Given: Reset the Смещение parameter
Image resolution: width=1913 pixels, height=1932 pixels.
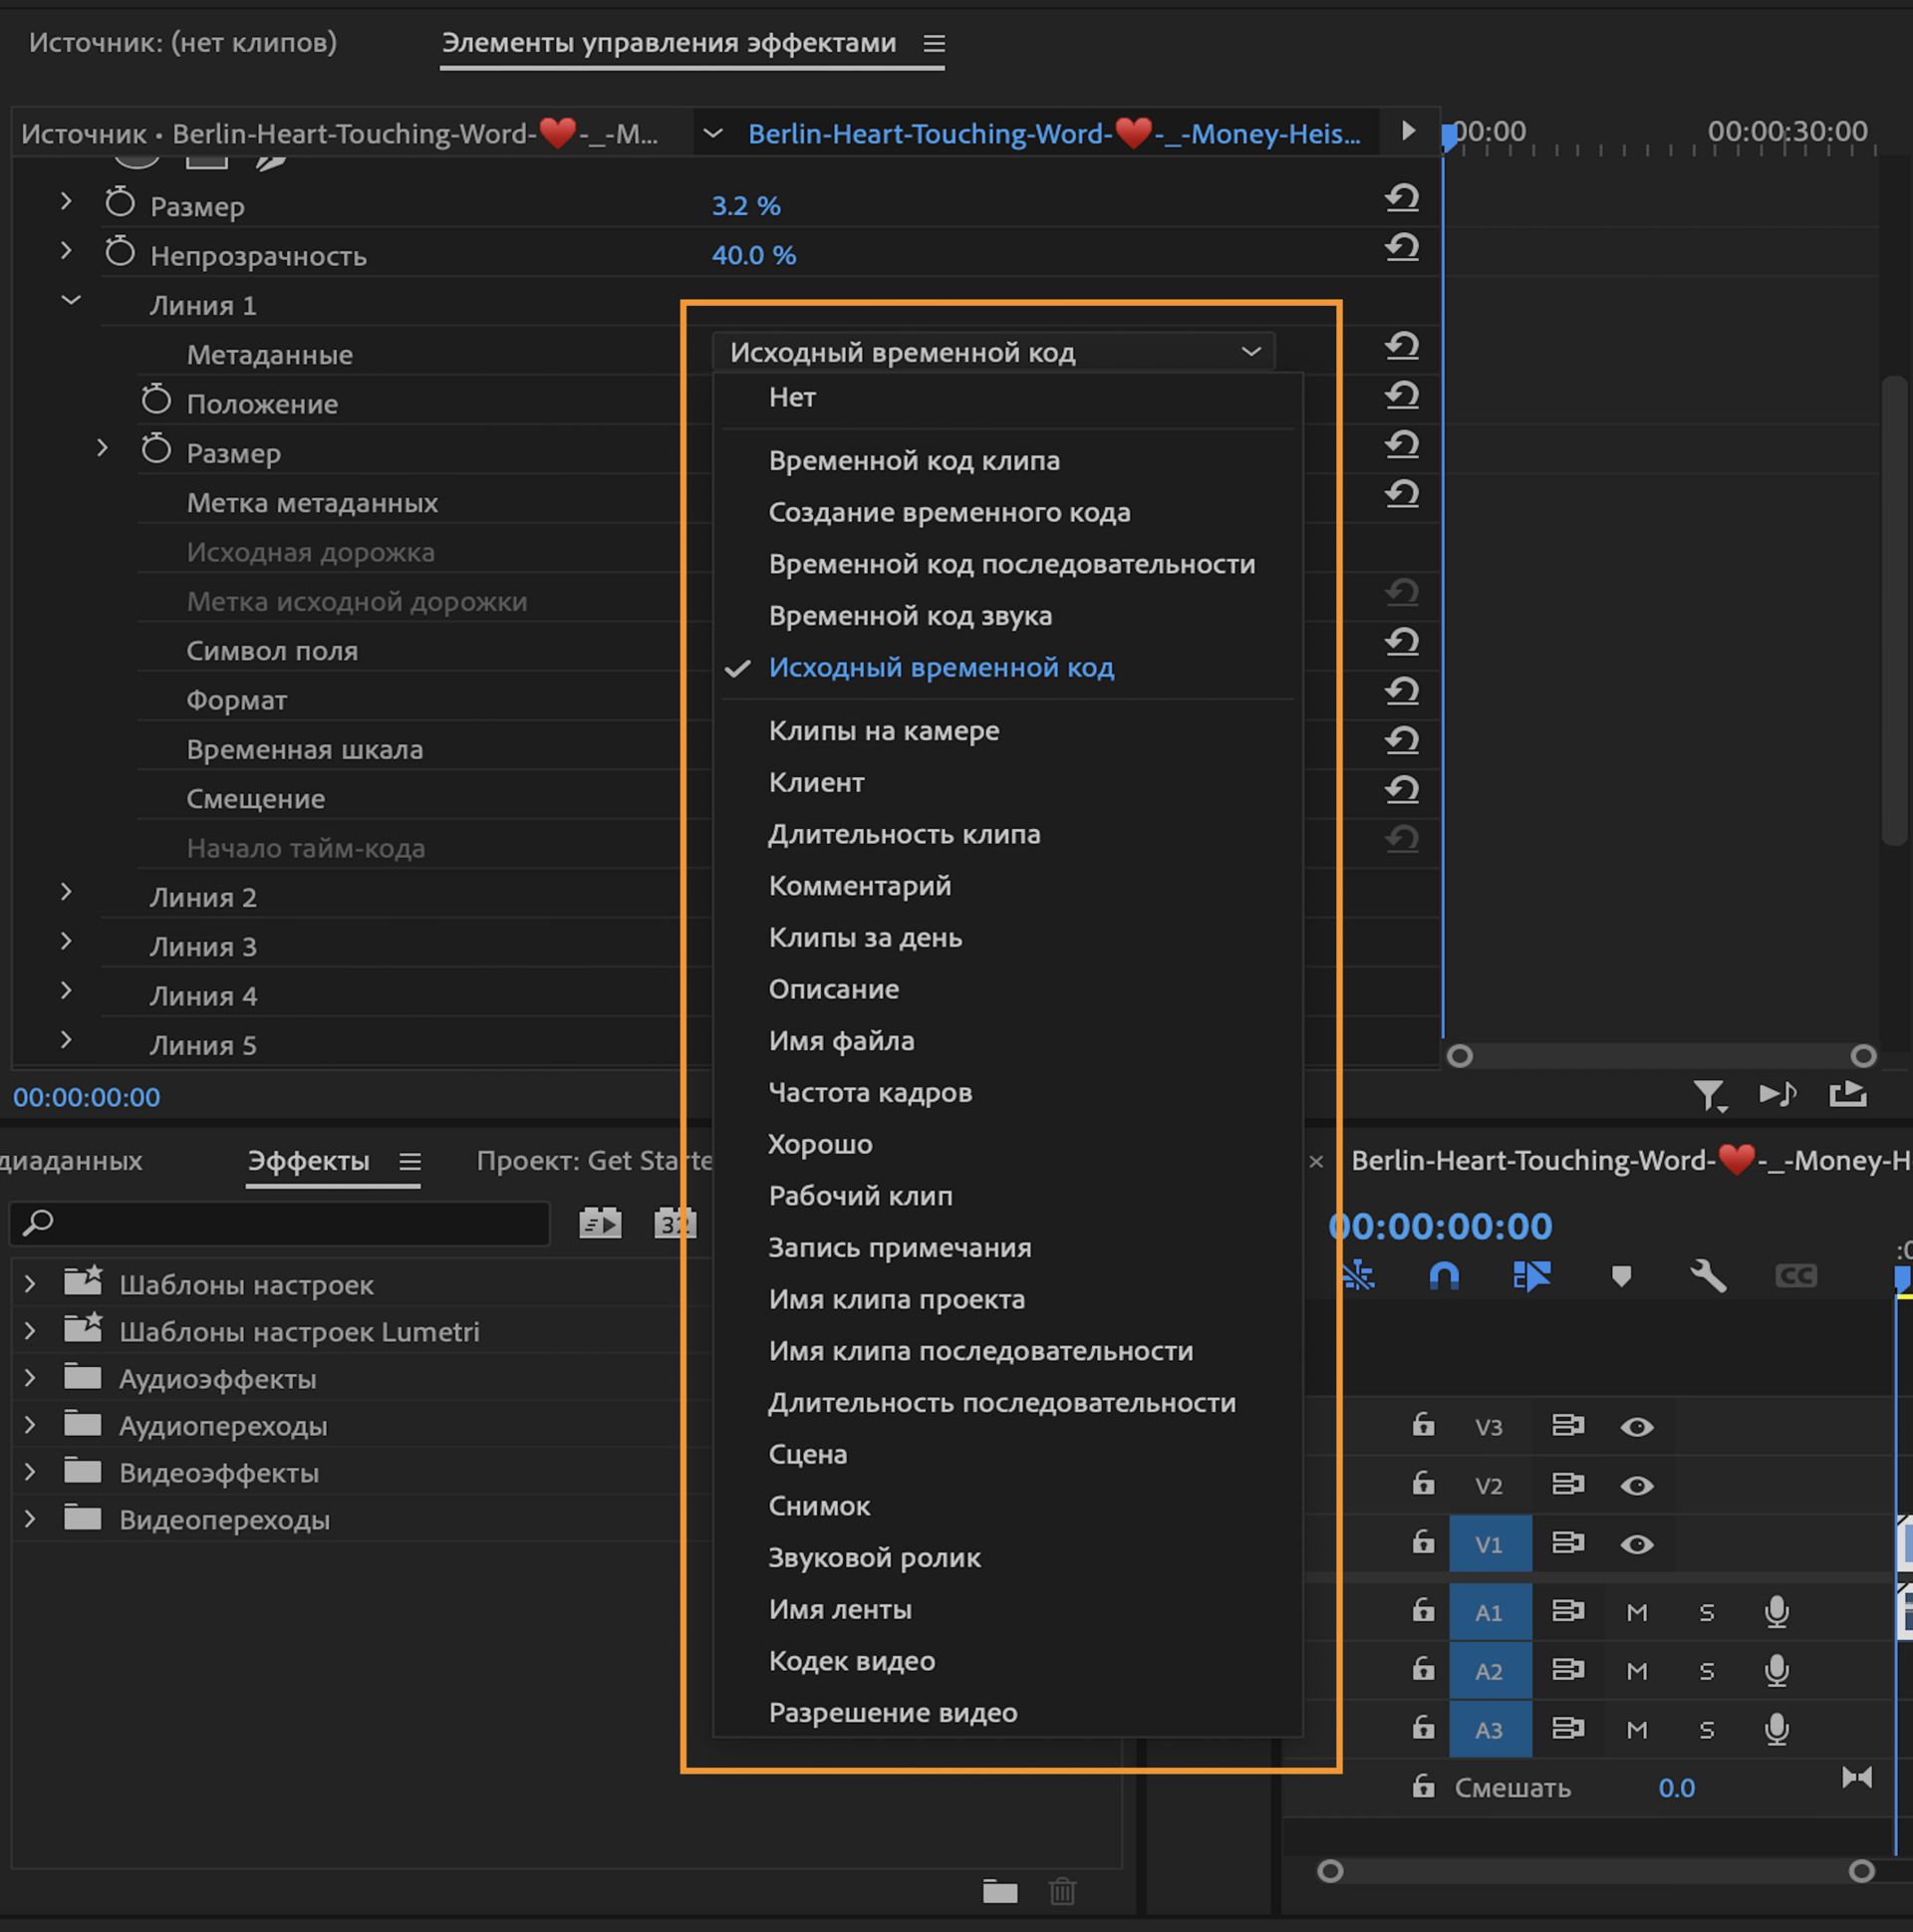Looking at the screenshot, I should [x=1402, y=790].
